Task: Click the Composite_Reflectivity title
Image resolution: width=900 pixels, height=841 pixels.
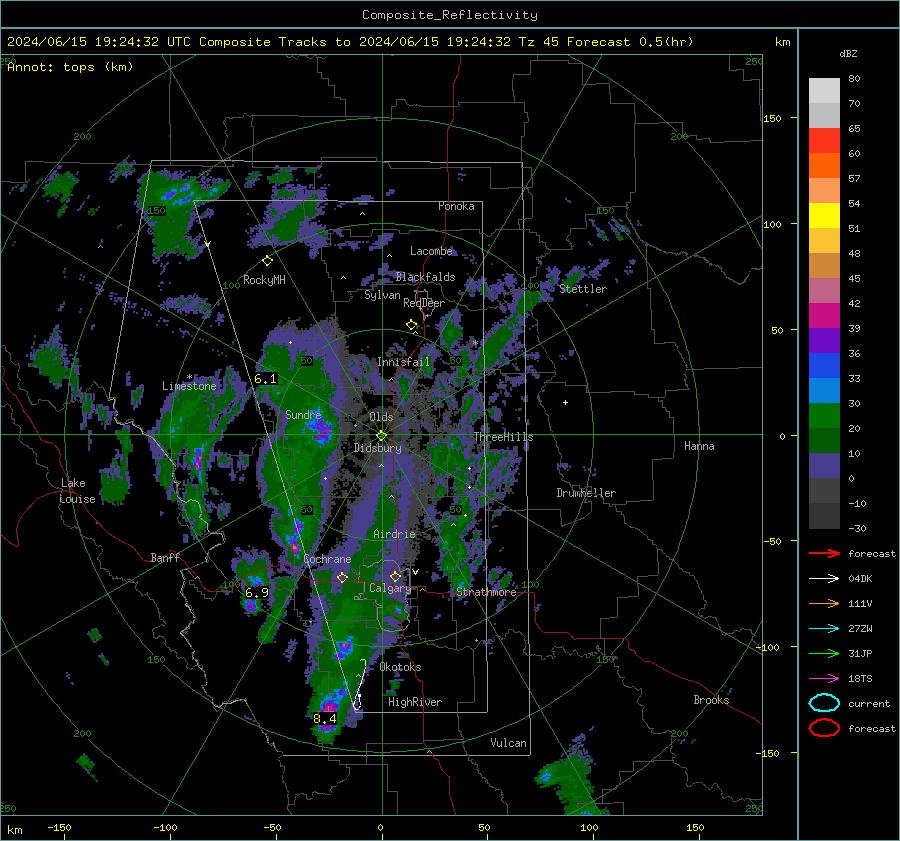Action: pos(450,15)
